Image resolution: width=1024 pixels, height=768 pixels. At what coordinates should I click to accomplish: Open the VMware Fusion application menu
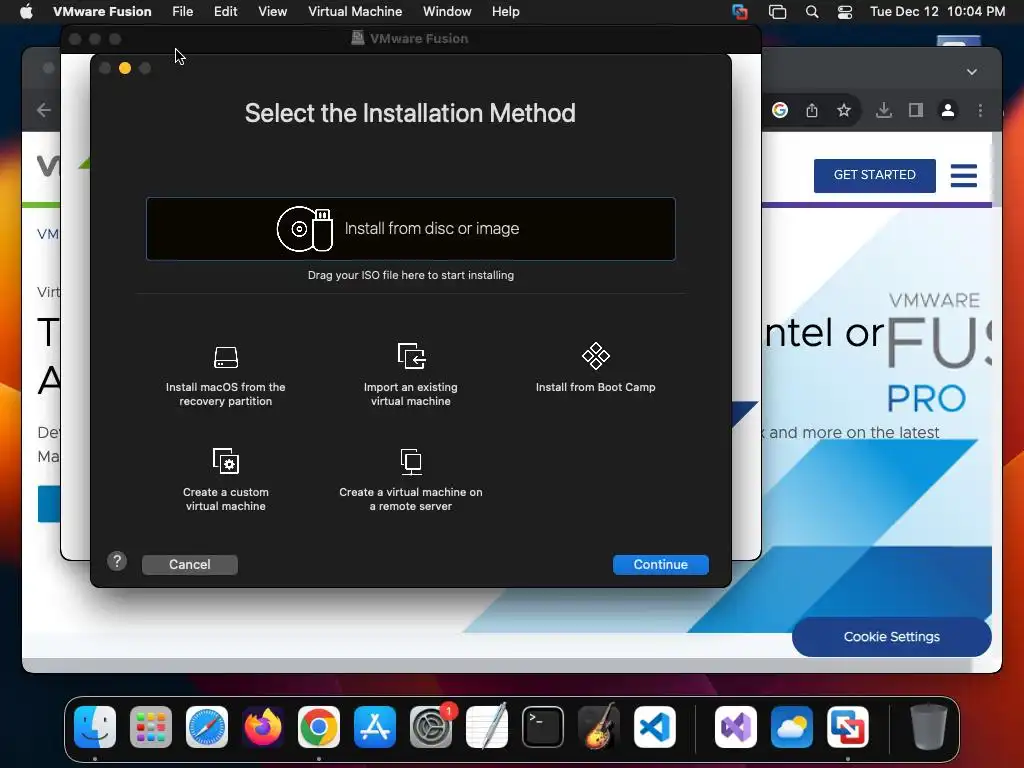coord(102,12)
